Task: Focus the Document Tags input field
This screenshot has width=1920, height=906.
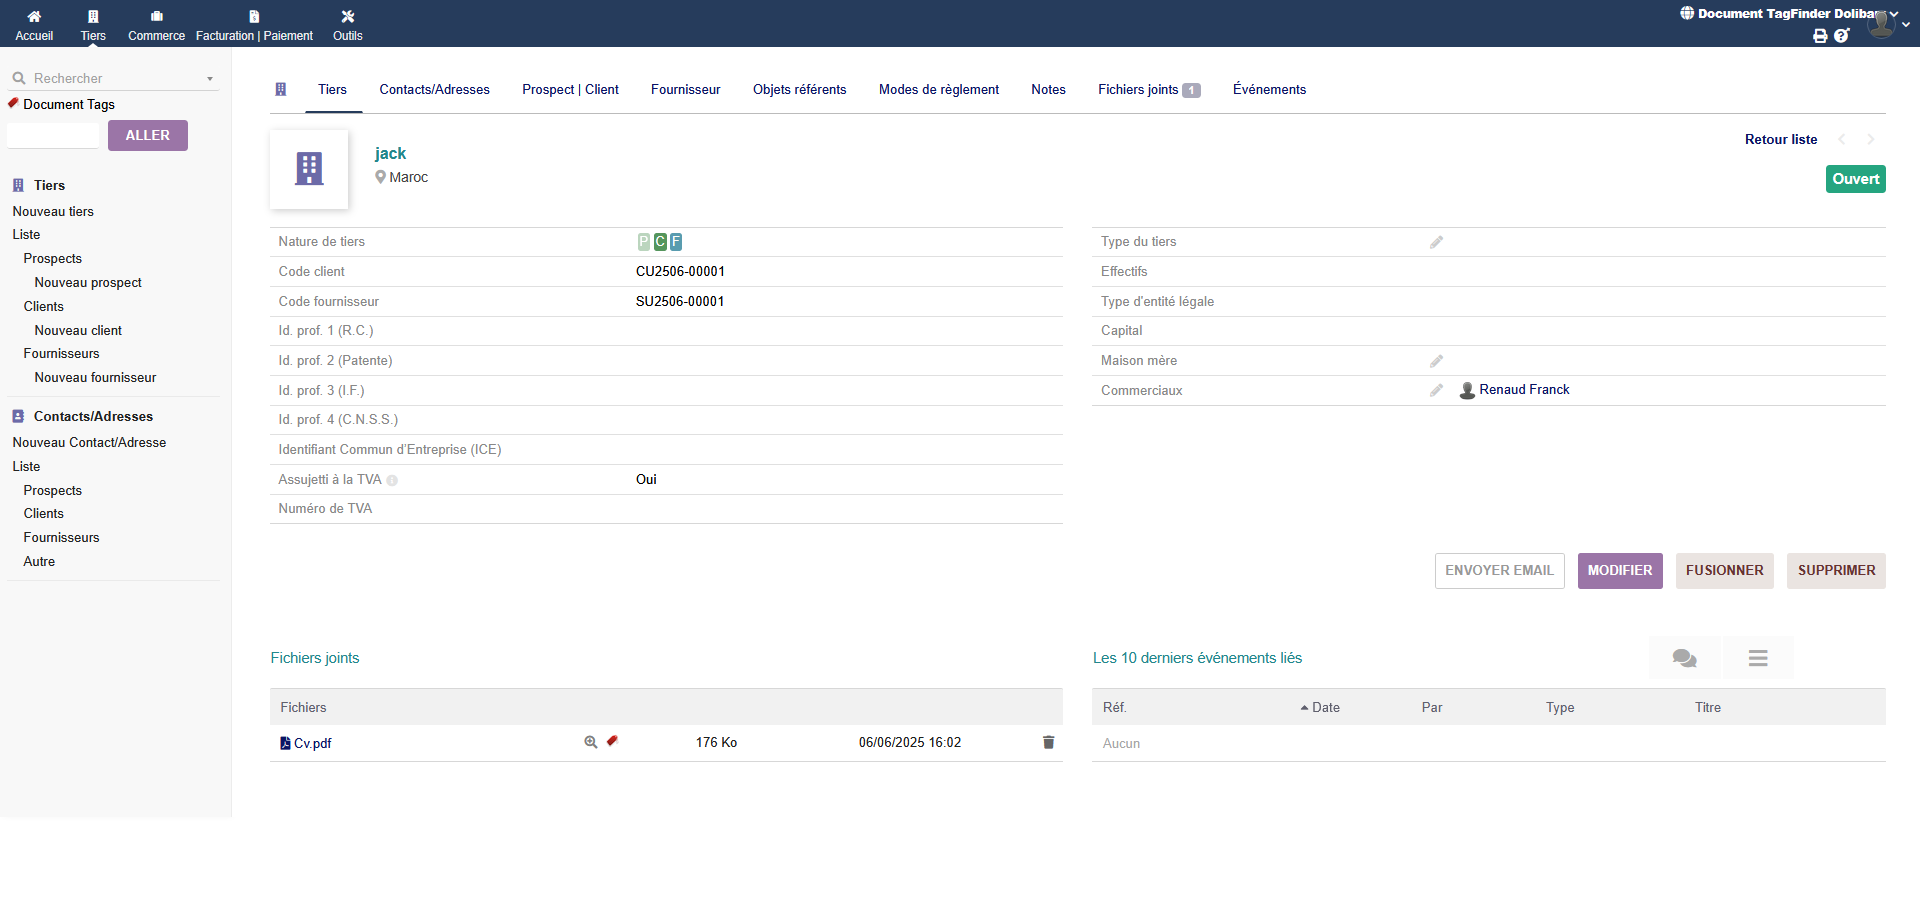Action: coord(53,136)
